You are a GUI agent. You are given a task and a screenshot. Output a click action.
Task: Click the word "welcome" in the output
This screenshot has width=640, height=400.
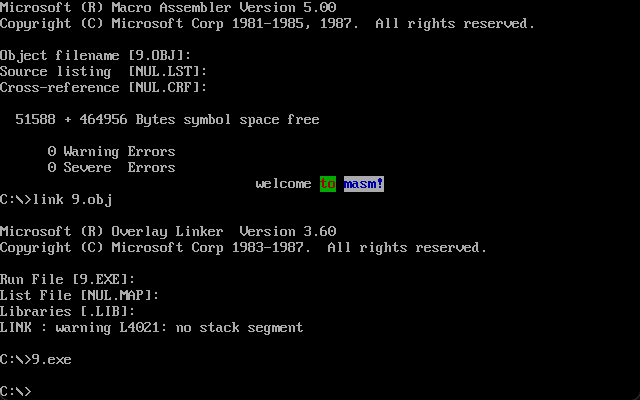point(284,184)
